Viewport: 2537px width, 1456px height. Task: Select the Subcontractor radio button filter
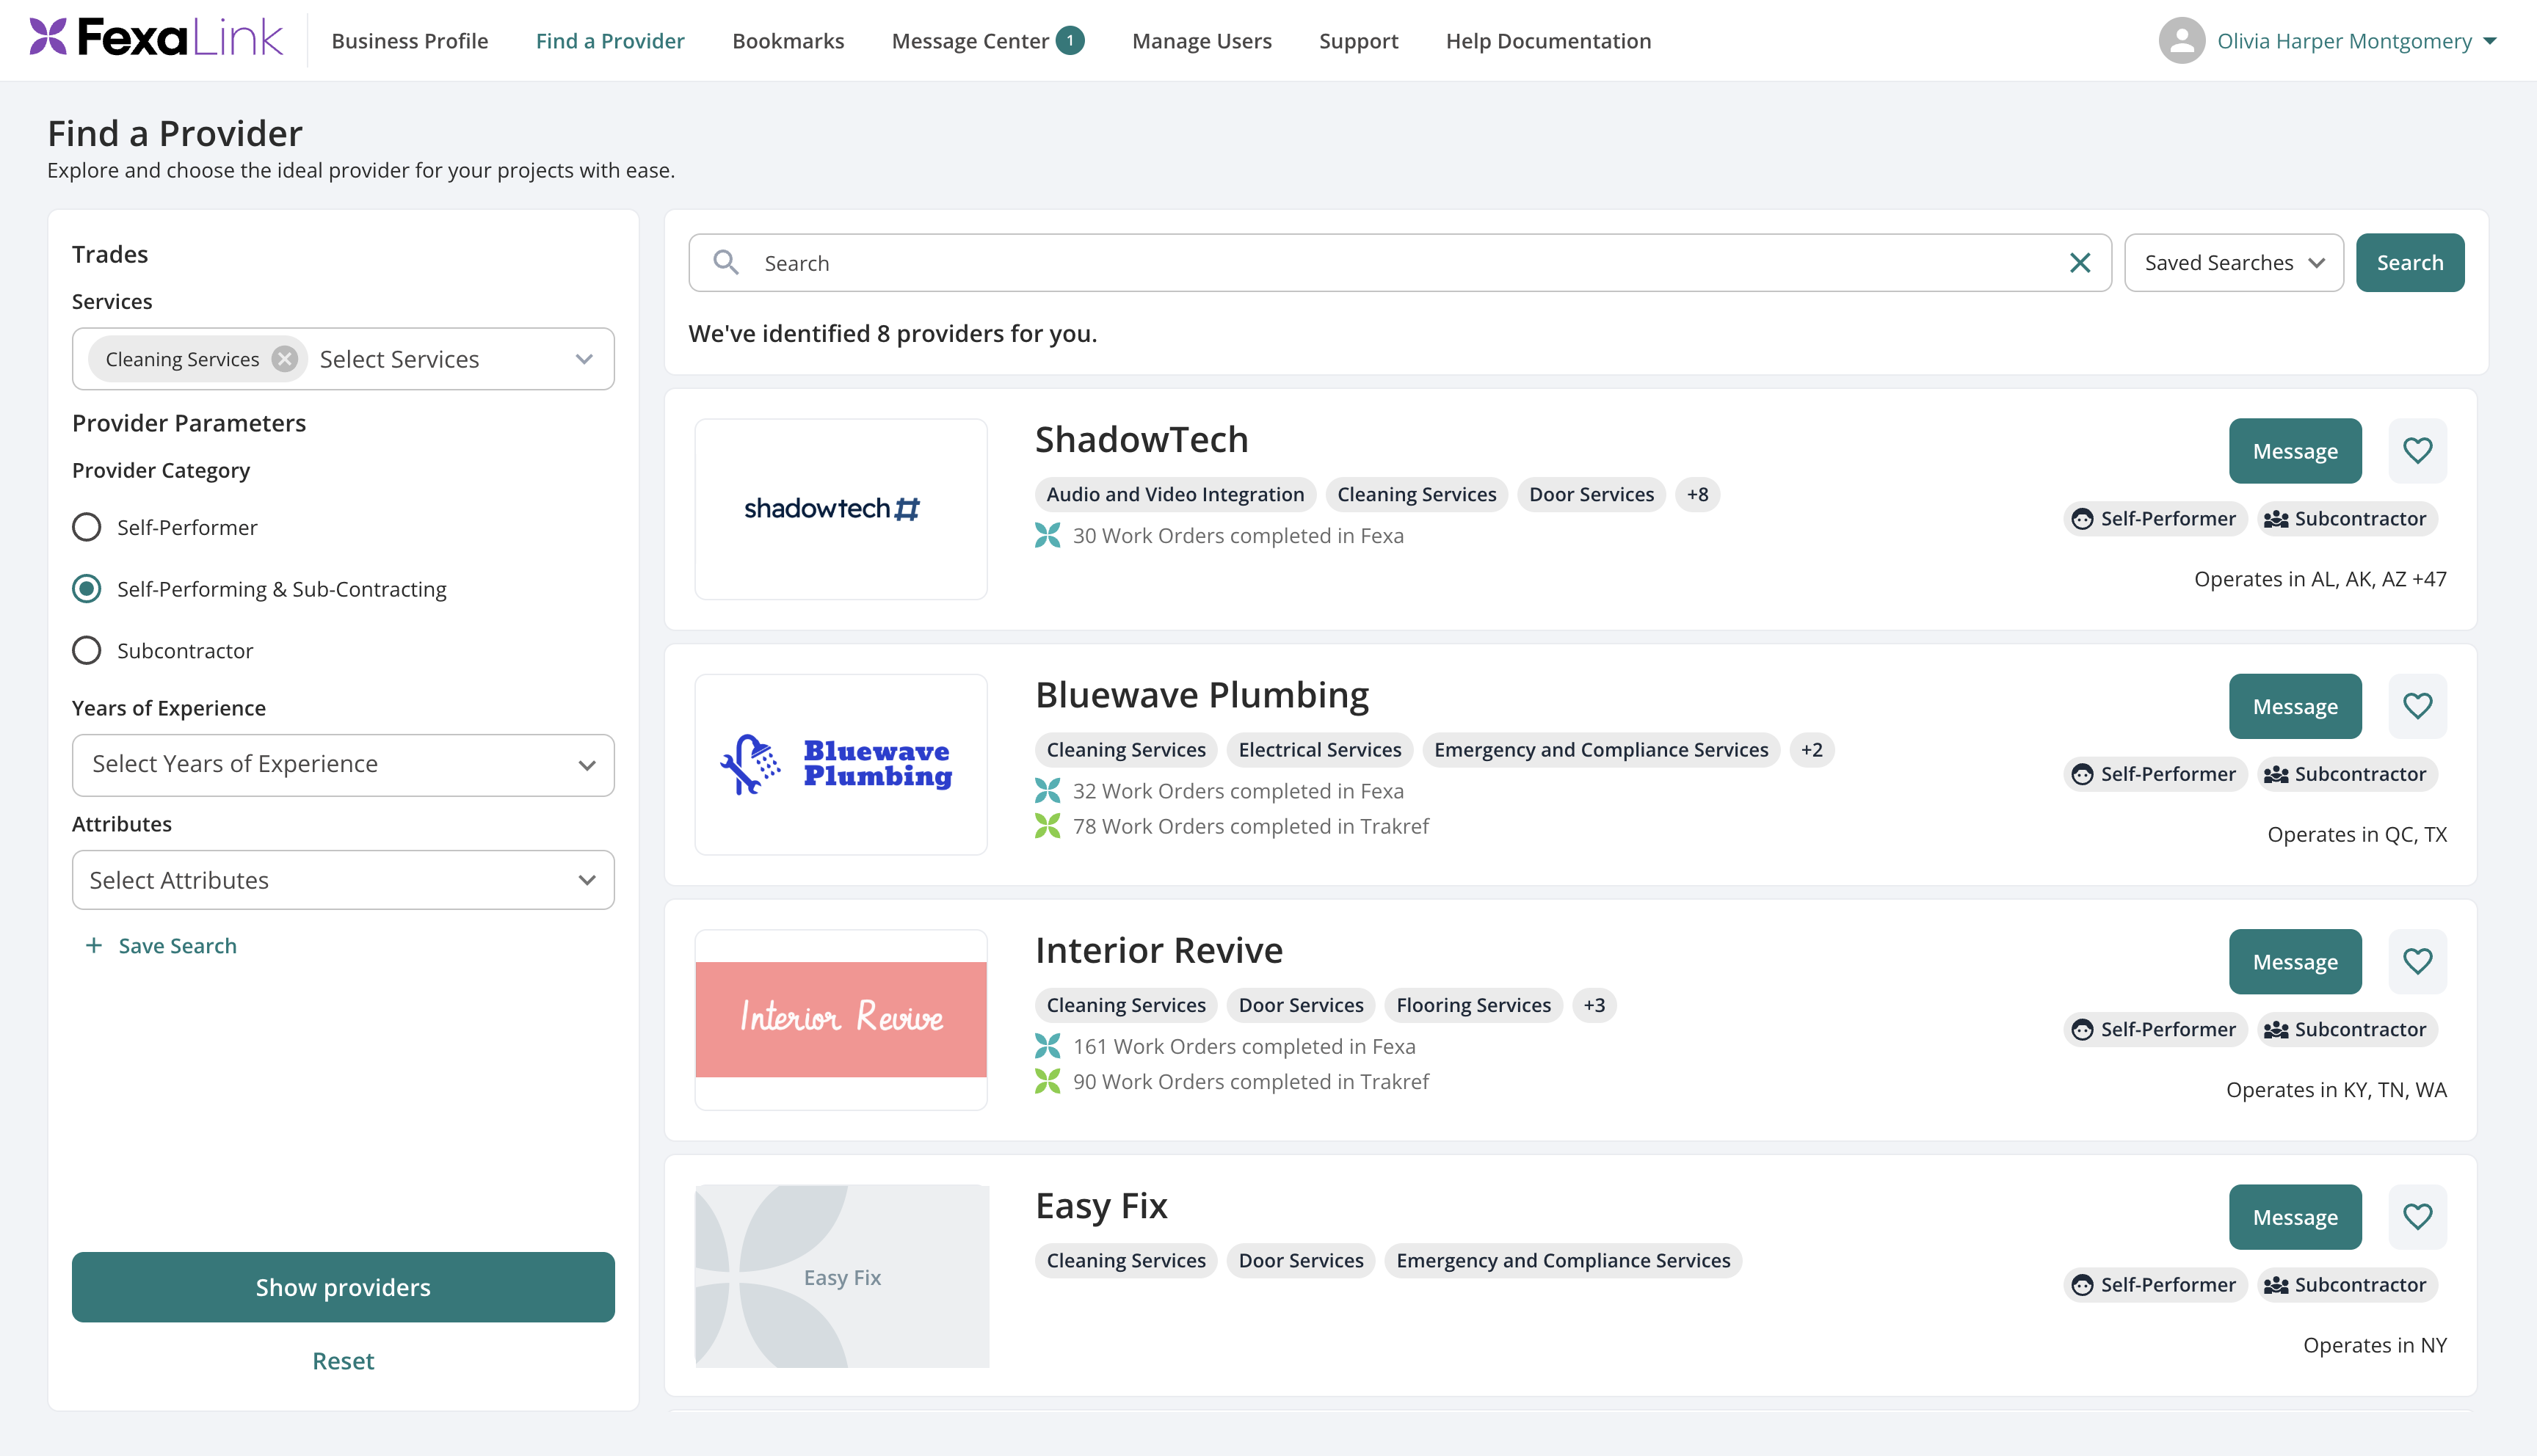click(87, 650)
